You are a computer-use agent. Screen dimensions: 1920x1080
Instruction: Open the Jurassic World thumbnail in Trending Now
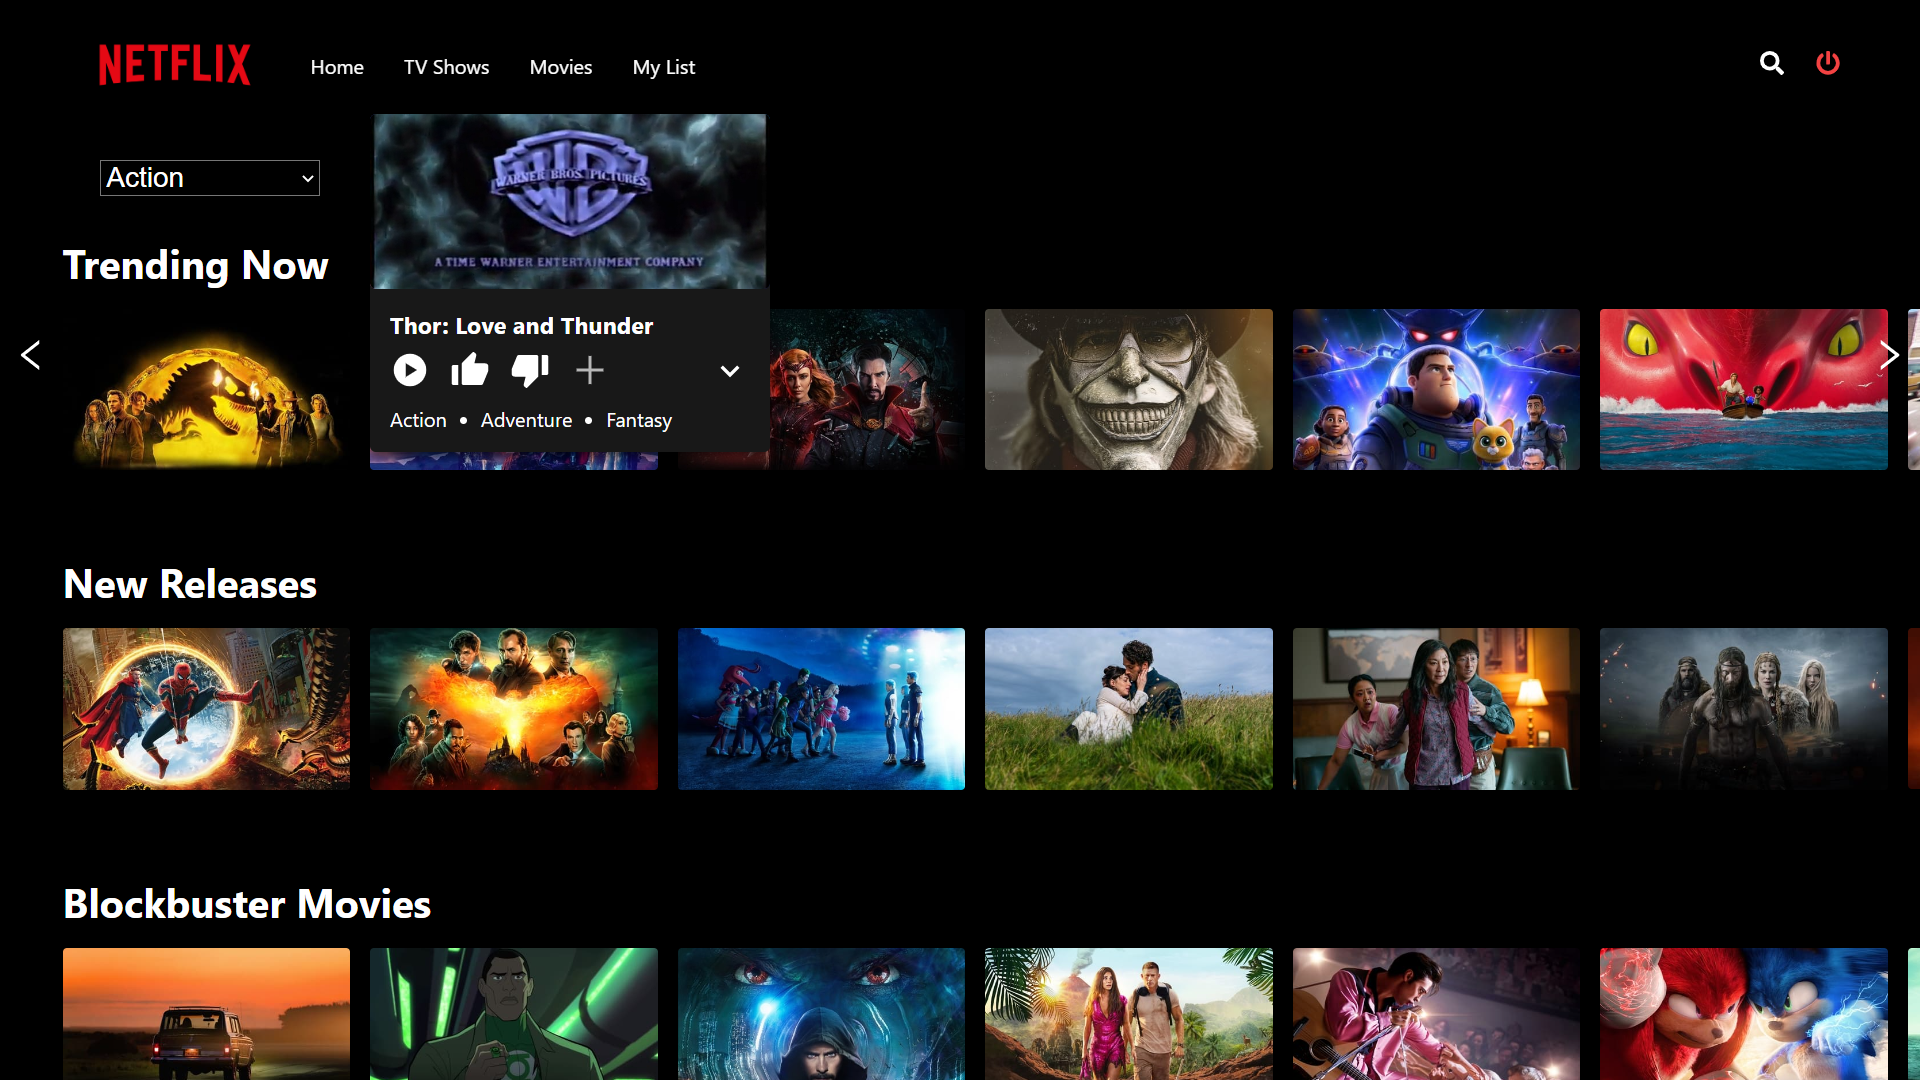pyautogui.click(x=206, y=389)
